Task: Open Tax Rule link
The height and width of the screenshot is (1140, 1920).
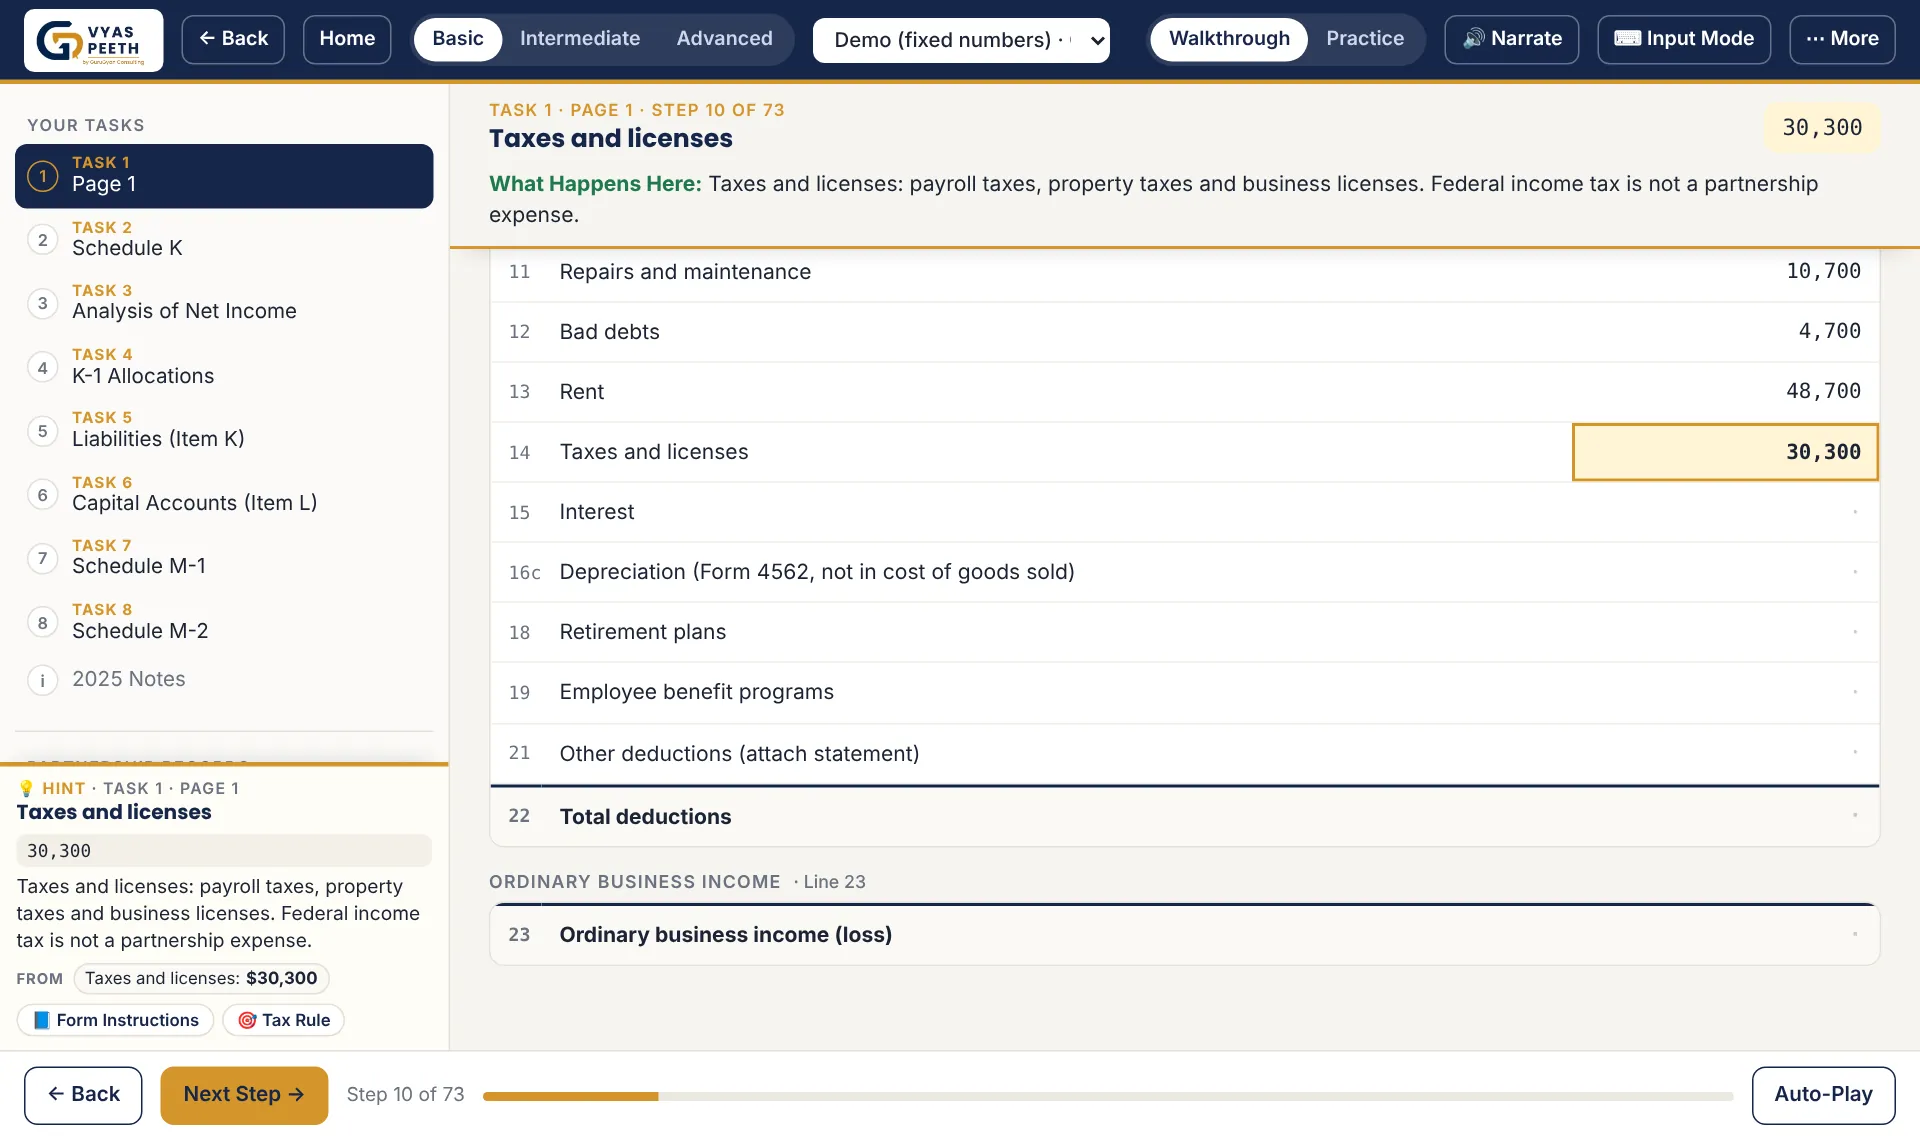Action: (x=284, y=1020)
